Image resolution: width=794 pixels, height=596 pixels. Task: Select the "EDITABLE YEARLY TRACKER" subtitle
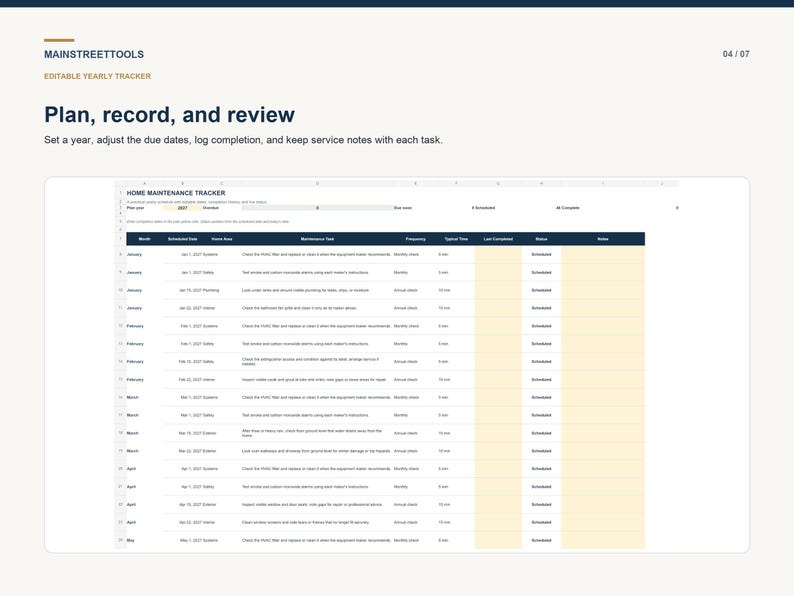[97, 76]
